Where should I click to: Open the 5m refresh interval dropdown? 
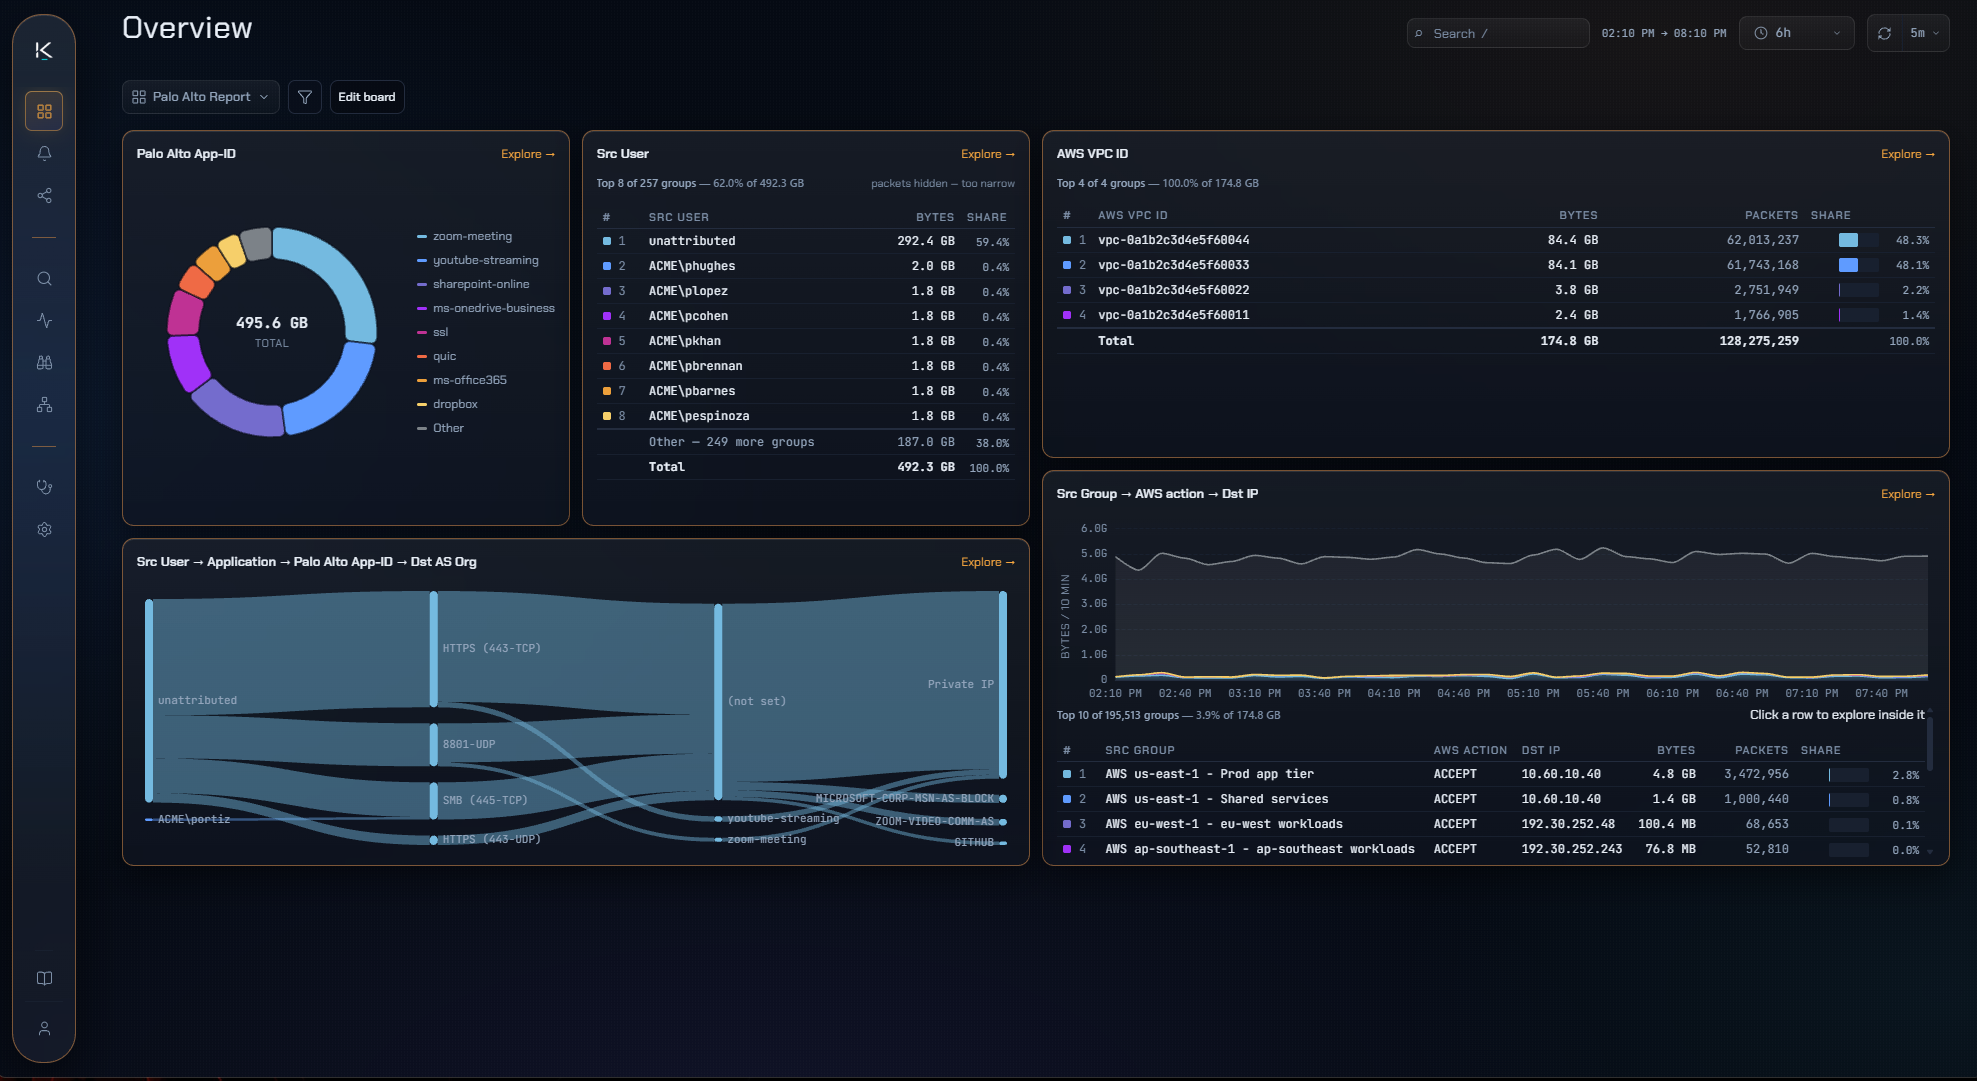tap(1925, 33)
